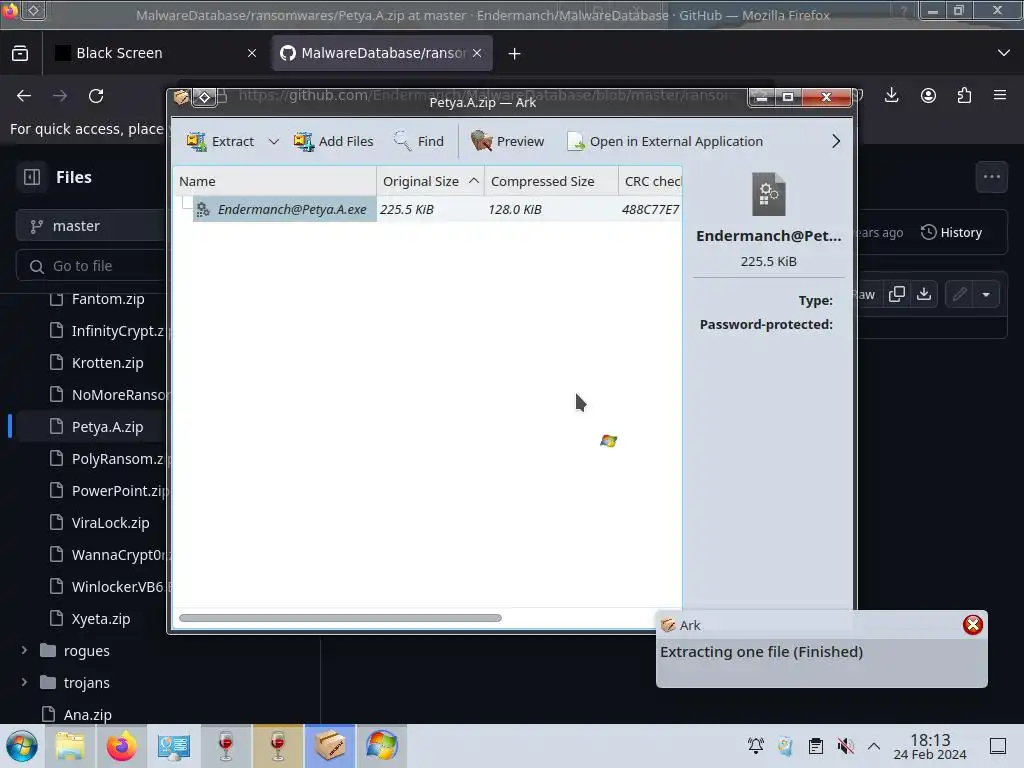Screen dimensions: 1024x768
Task: Click show desktop button in taskbar
Action: 998,746
